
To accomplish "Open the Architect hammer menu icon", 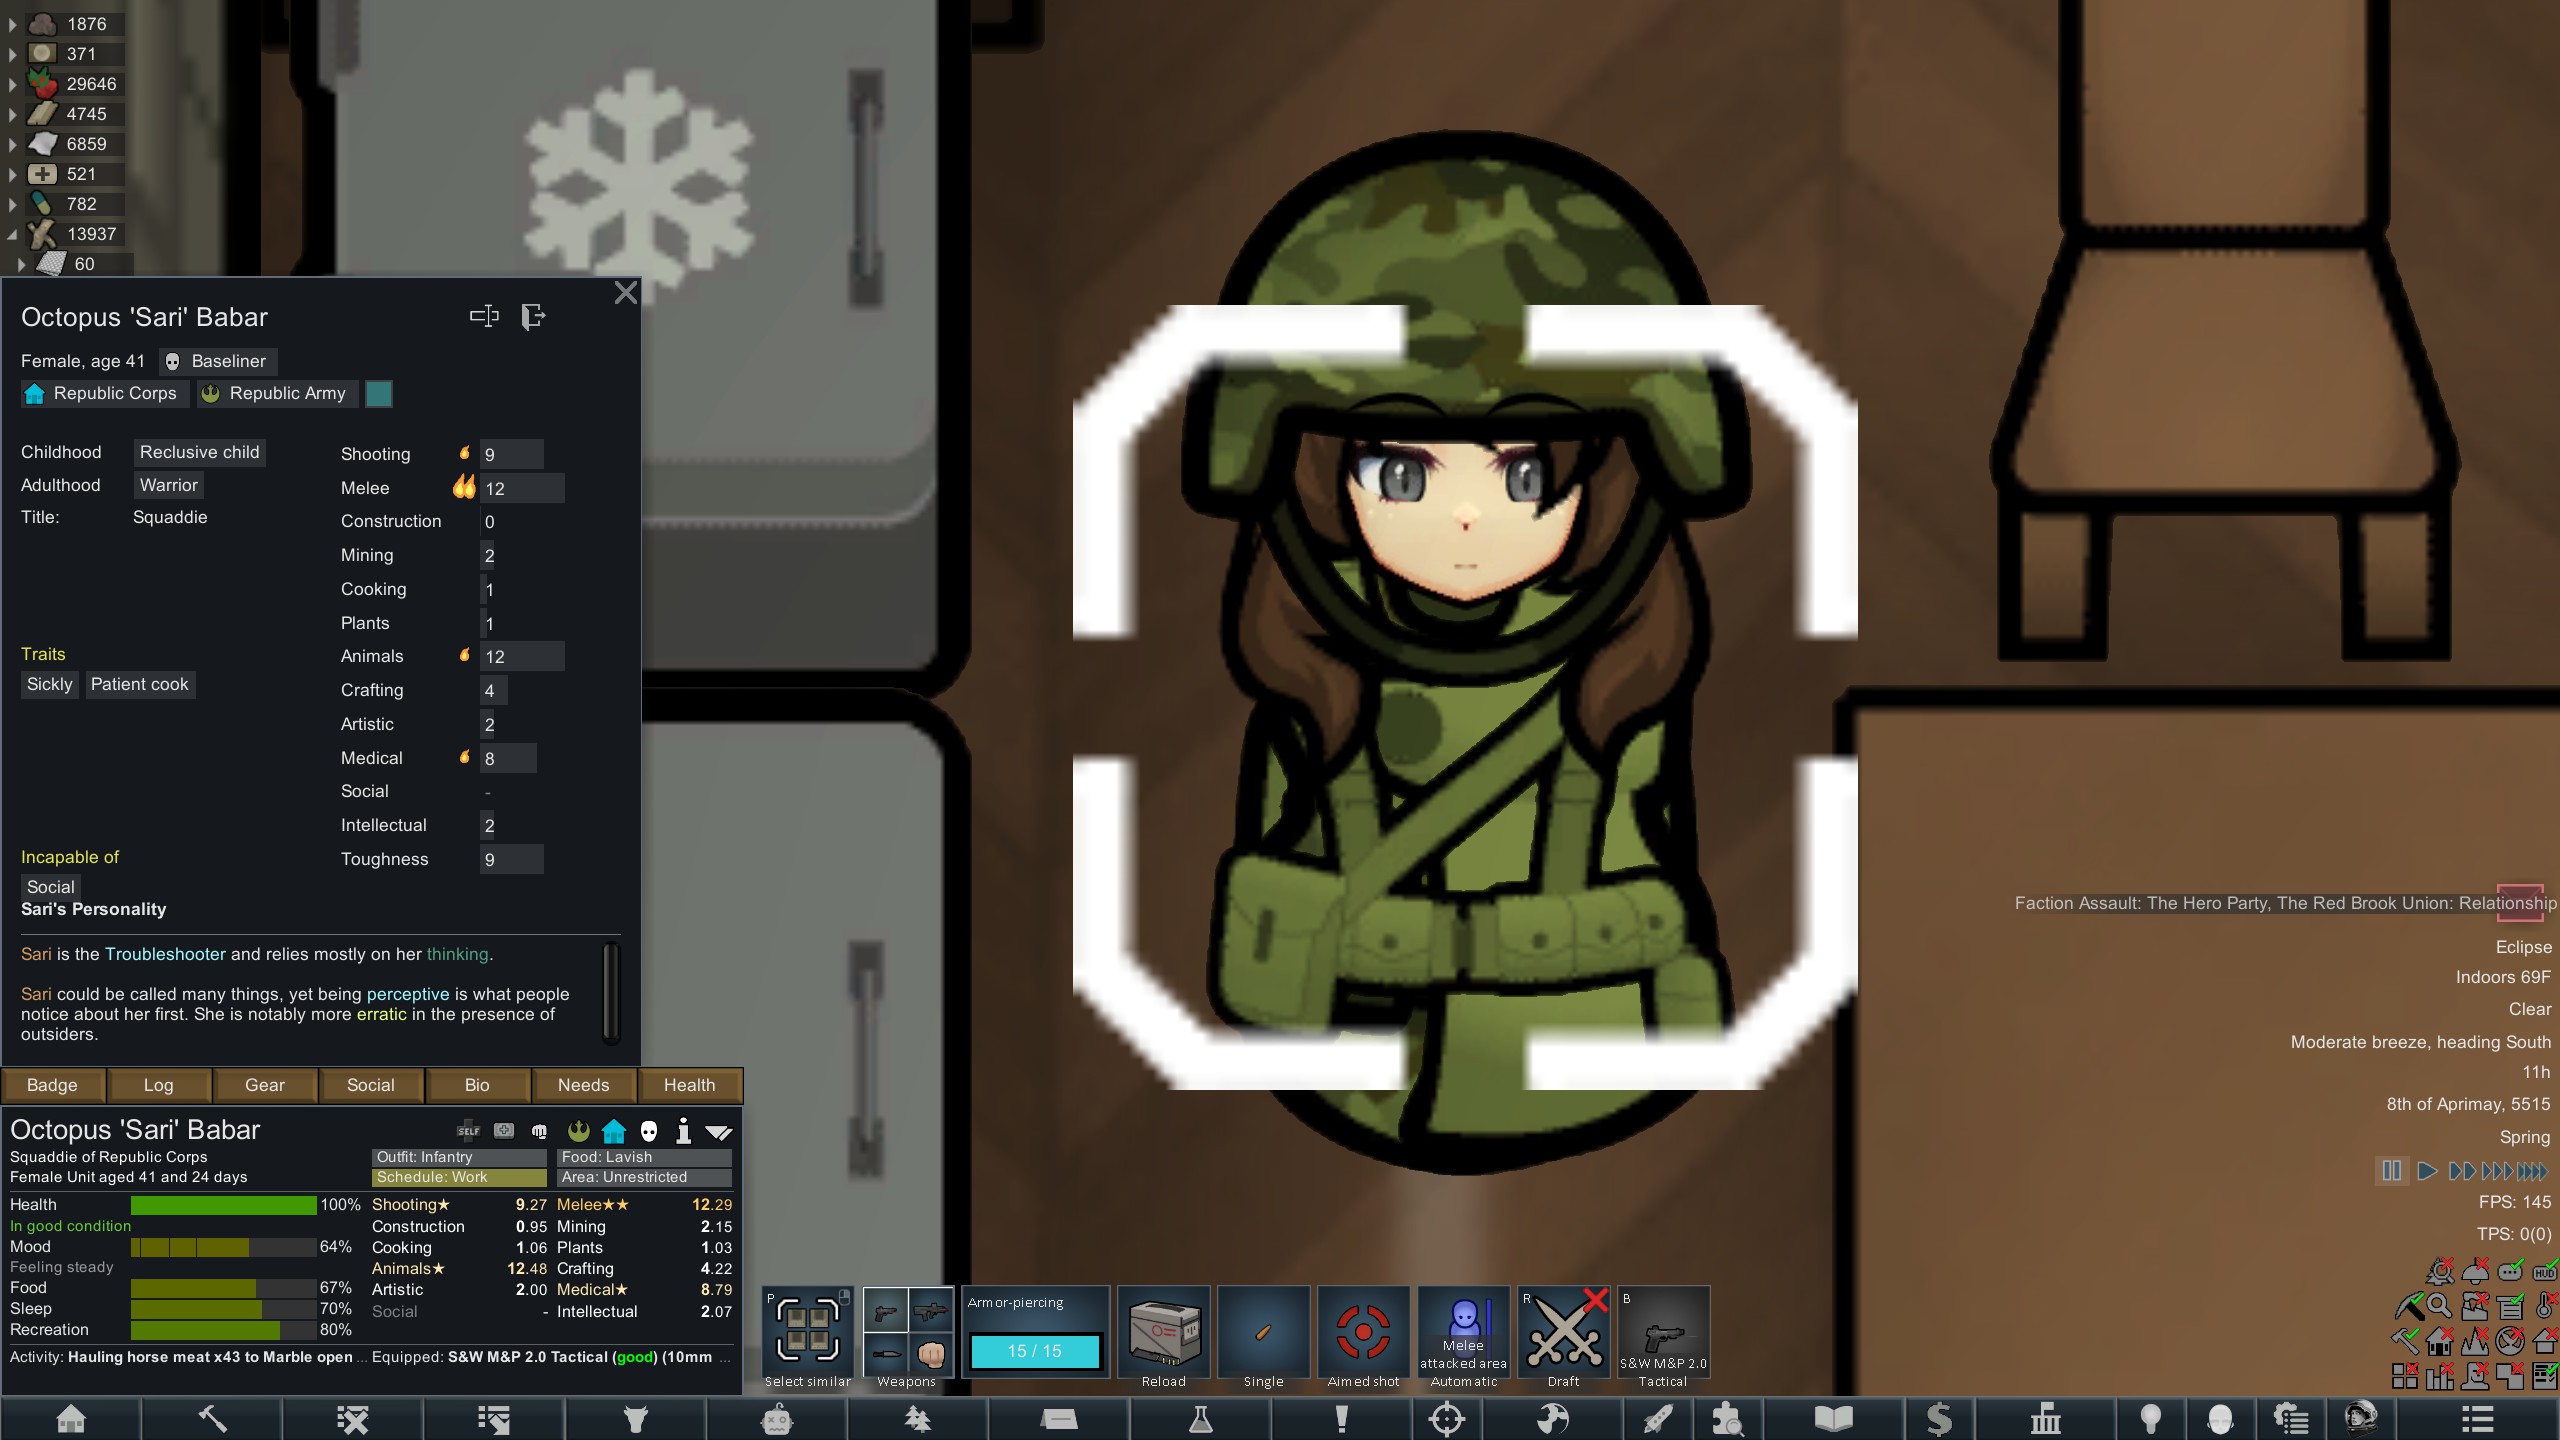I will [212, 1418].
